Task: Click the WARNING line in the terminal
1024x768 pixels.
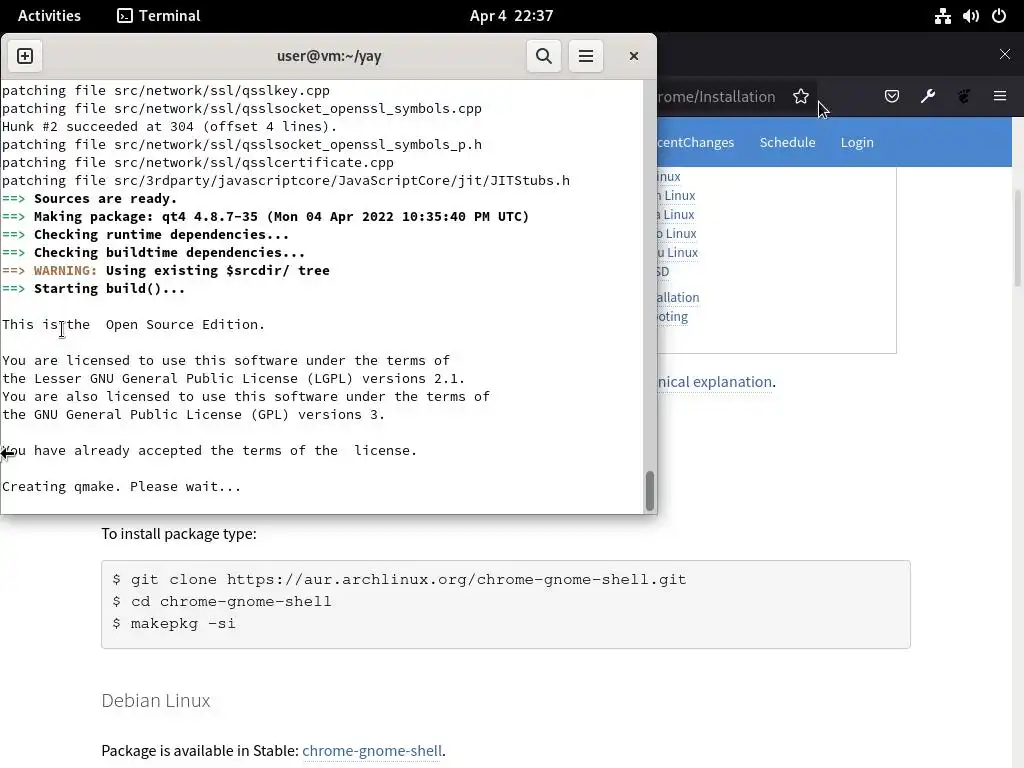Action: (x=165, y=270)
